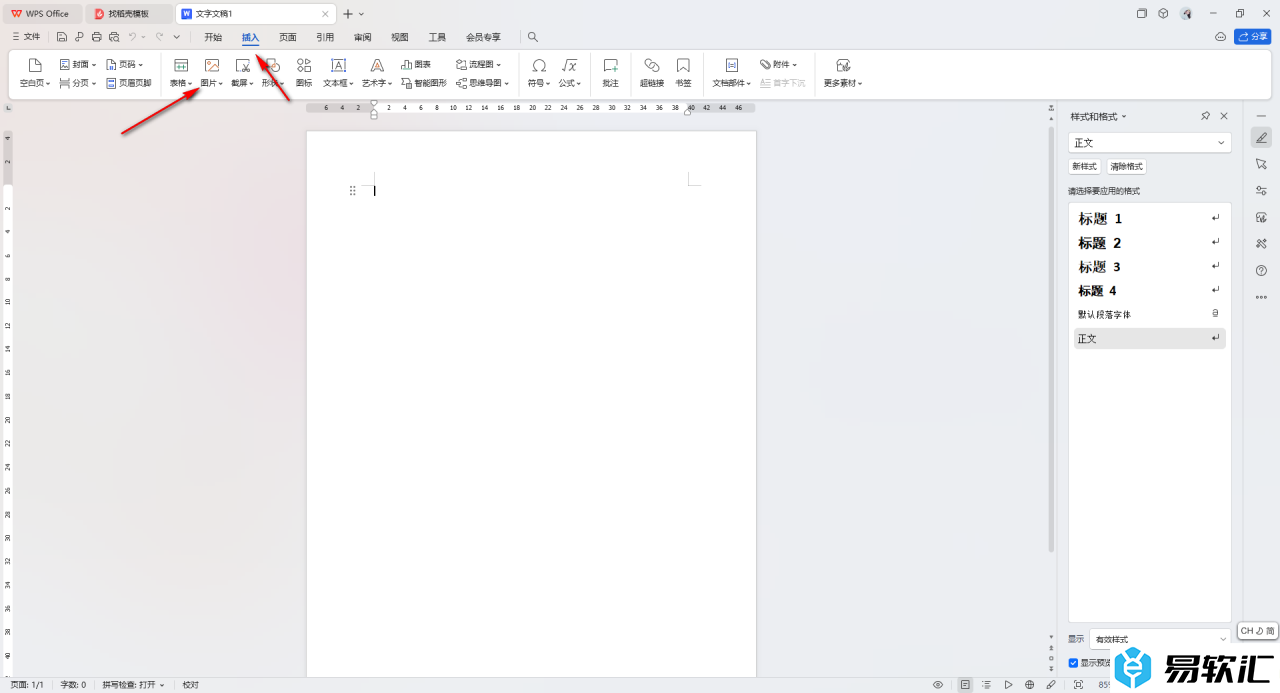Click the help question mark in sidebar
Image resolution: width=1280 pixels, height=693 pixels.
pos(1261,270)
